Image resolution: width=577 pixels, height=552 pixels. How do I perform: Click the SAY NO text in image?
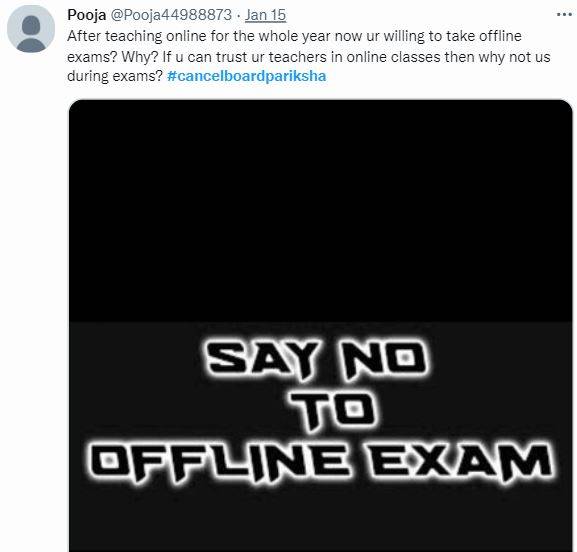coord(317,360)
